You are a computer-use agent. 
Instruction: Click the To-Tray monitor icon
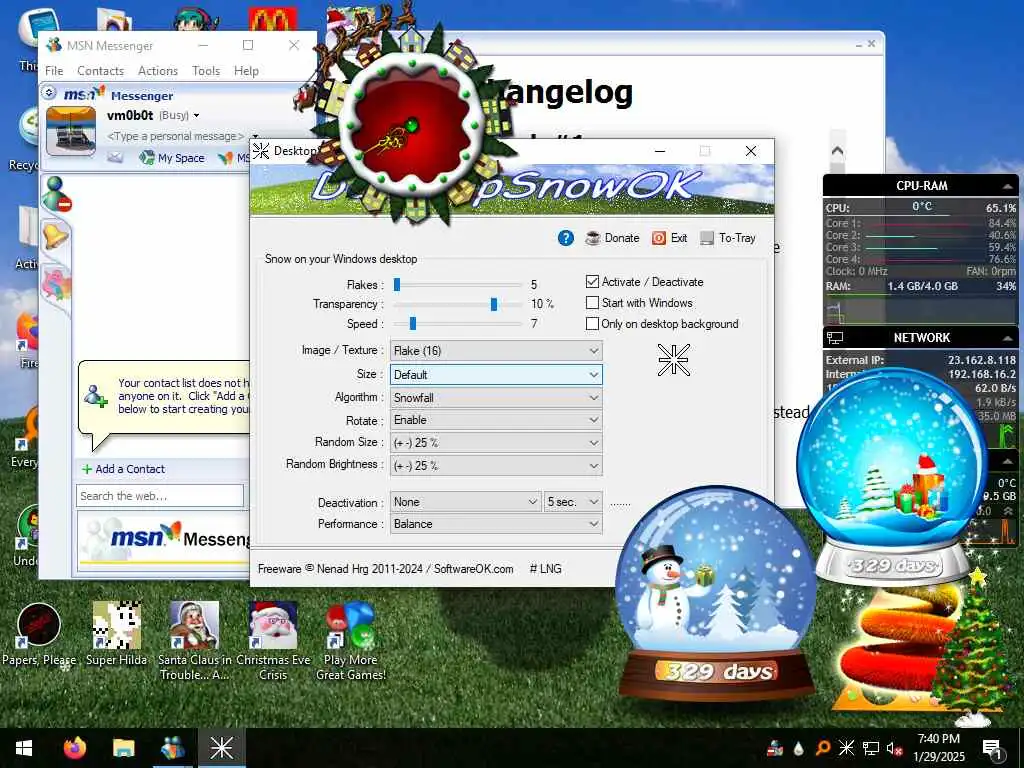click(707, 238)
